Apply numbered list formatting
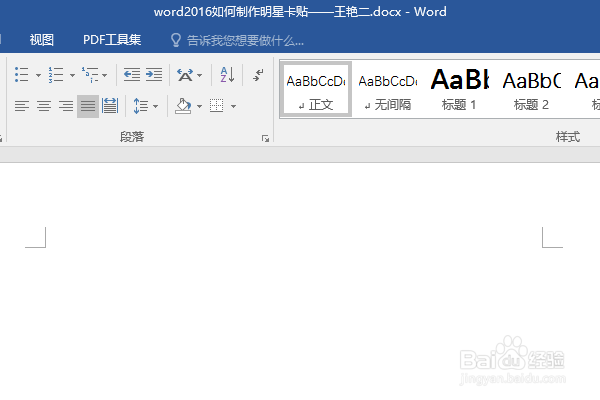Image resolution: width=600 pixels, height=400 pixels. (55, 75)
